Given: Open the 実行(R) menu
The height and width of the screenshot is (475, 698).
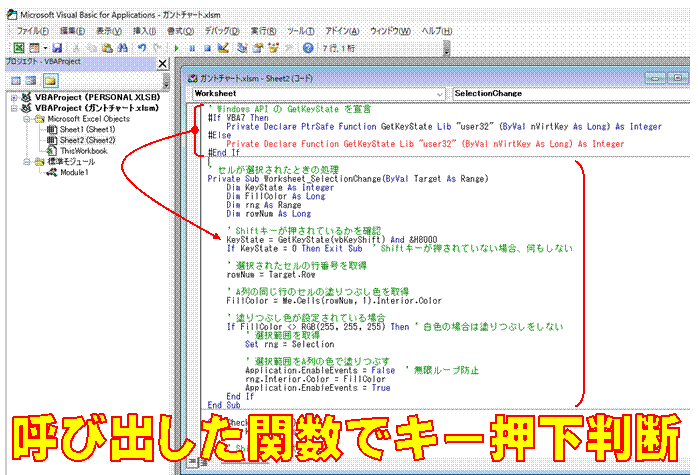Looking at the screenshot, I should click(x=263, y=31).
